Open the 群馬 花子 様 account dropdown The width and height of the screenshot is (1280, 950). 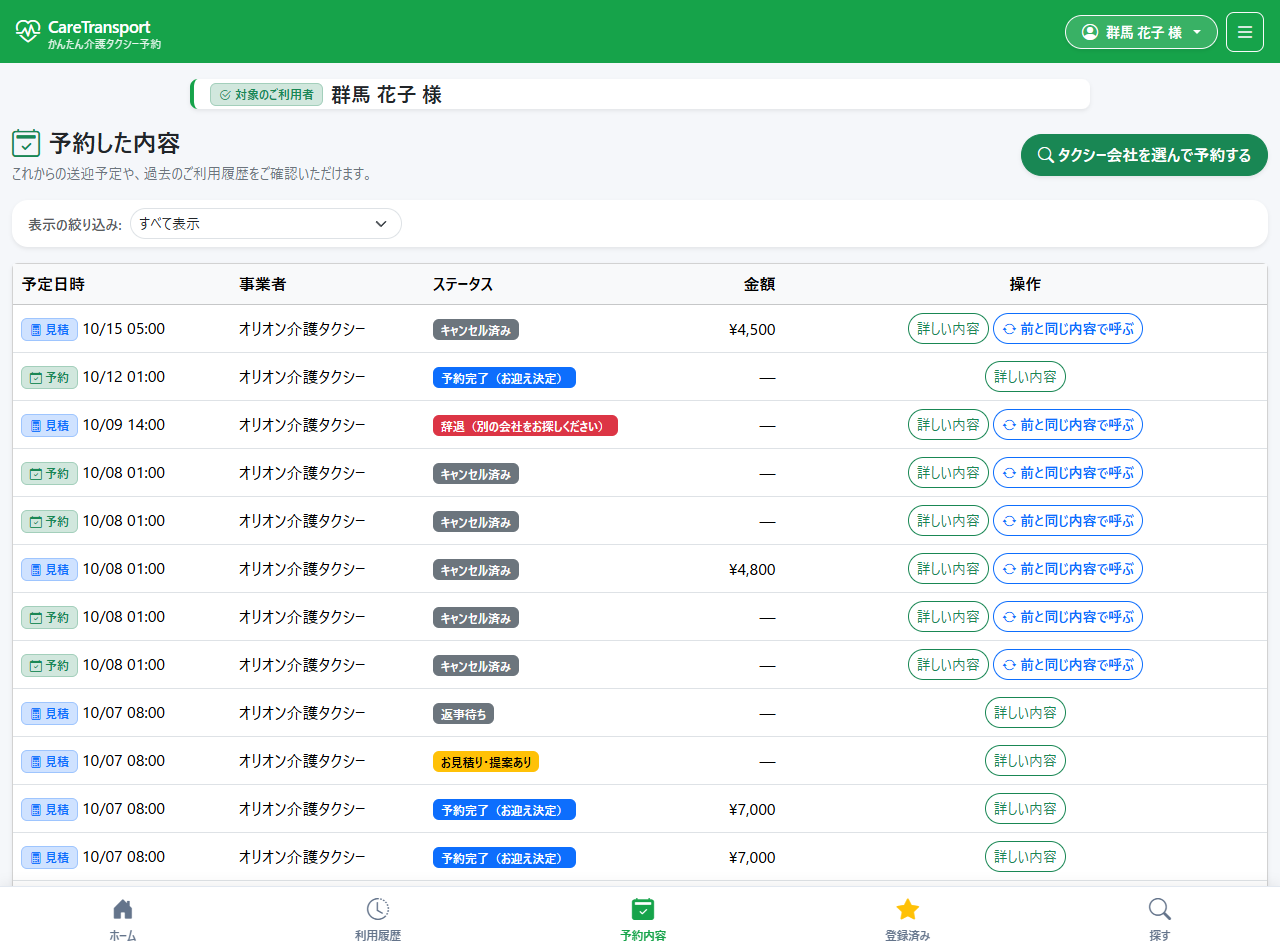point(1141,32)
